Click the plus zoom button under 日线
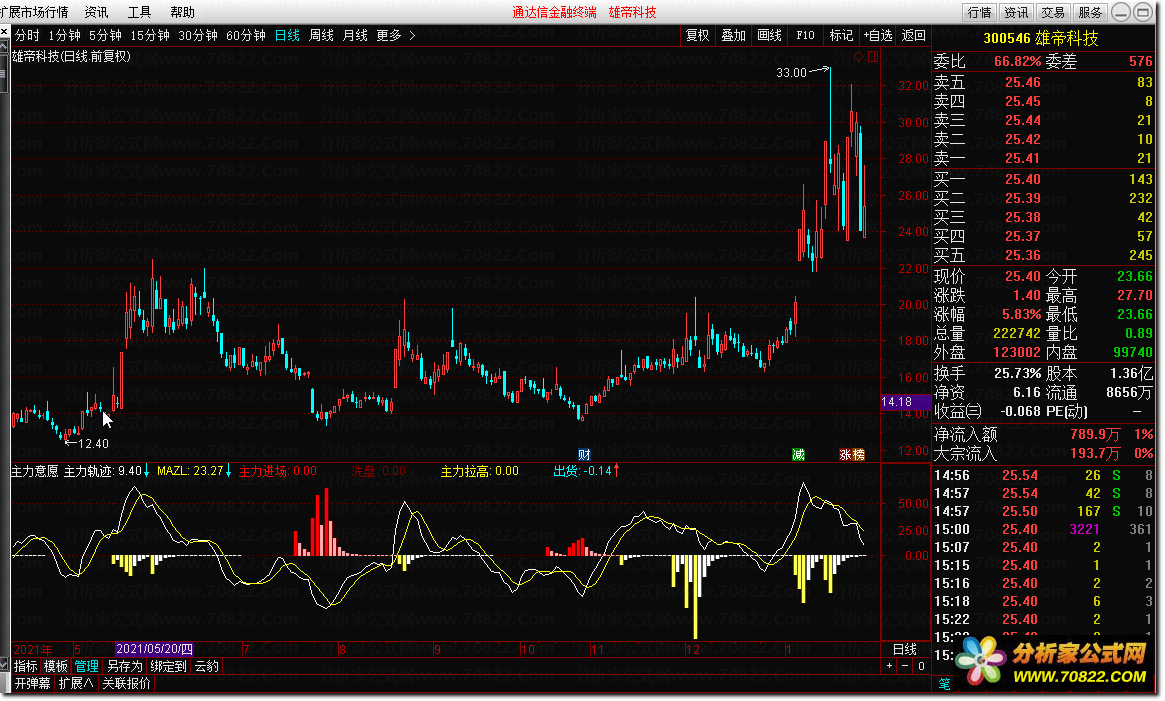This screenshot has width=1165, height=701. coord(889,666)
